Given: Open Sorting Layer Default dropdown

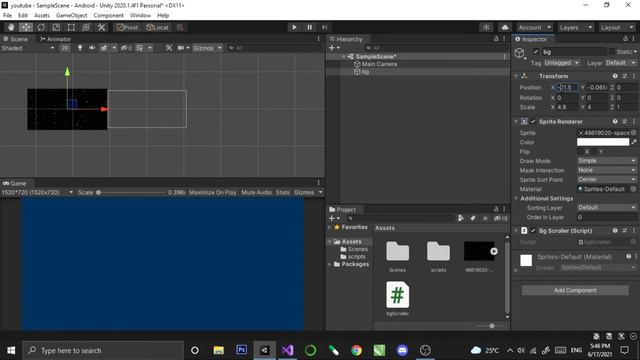Looking at the screenshot, I should 607,208.
